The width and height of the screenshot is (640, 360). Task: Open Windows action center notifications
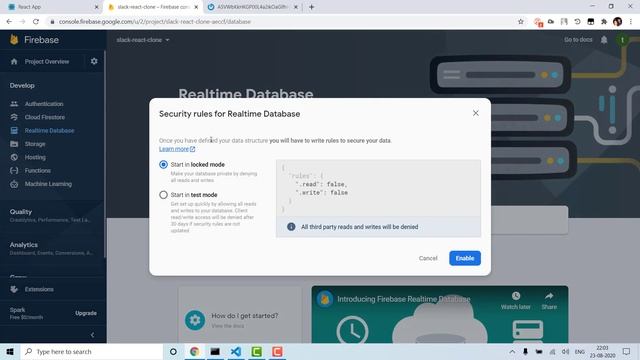coord(626,351)
